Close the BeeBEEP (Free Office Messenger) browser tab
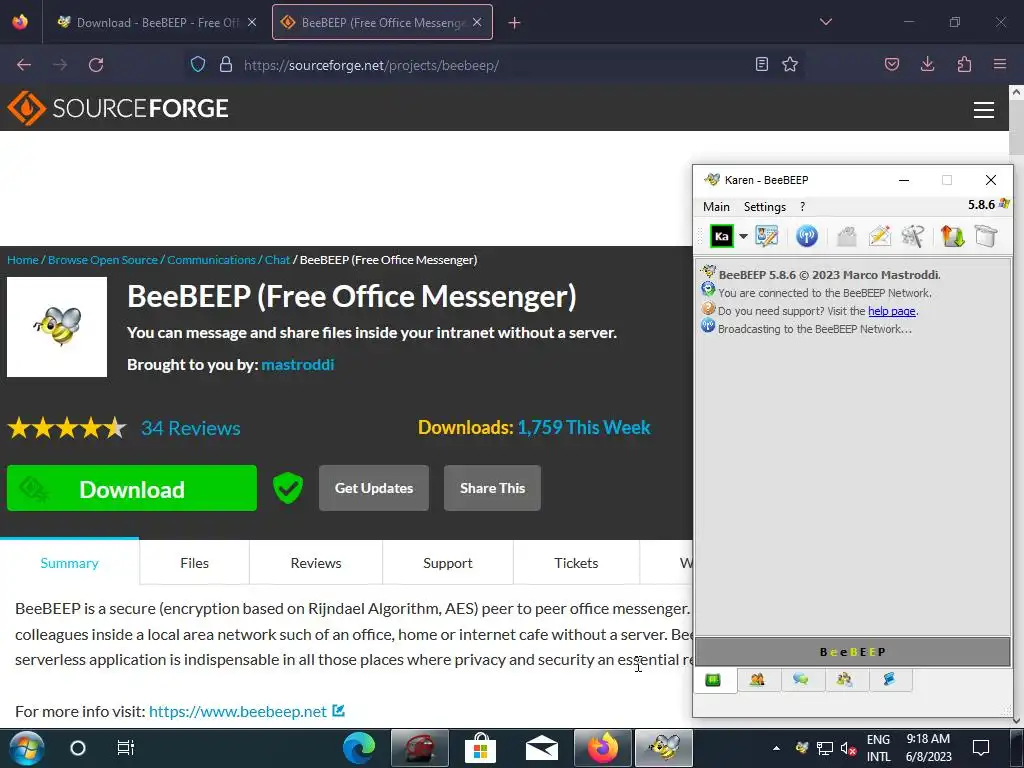The height and width of the screenshot is (768, 1024). 477,22
